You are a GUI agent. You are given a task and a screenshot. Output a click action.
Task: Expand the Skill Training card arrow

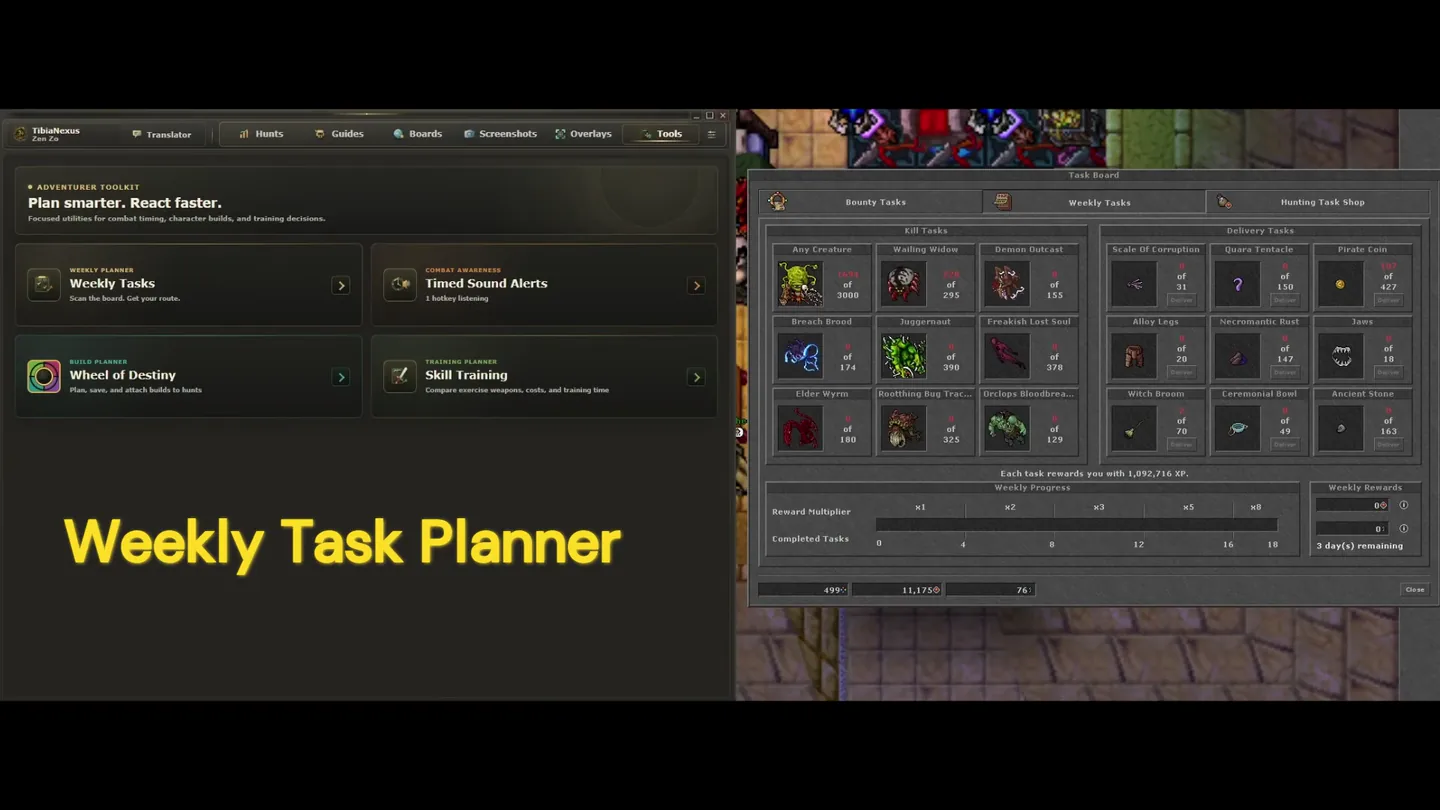click(x=696, y=377)
